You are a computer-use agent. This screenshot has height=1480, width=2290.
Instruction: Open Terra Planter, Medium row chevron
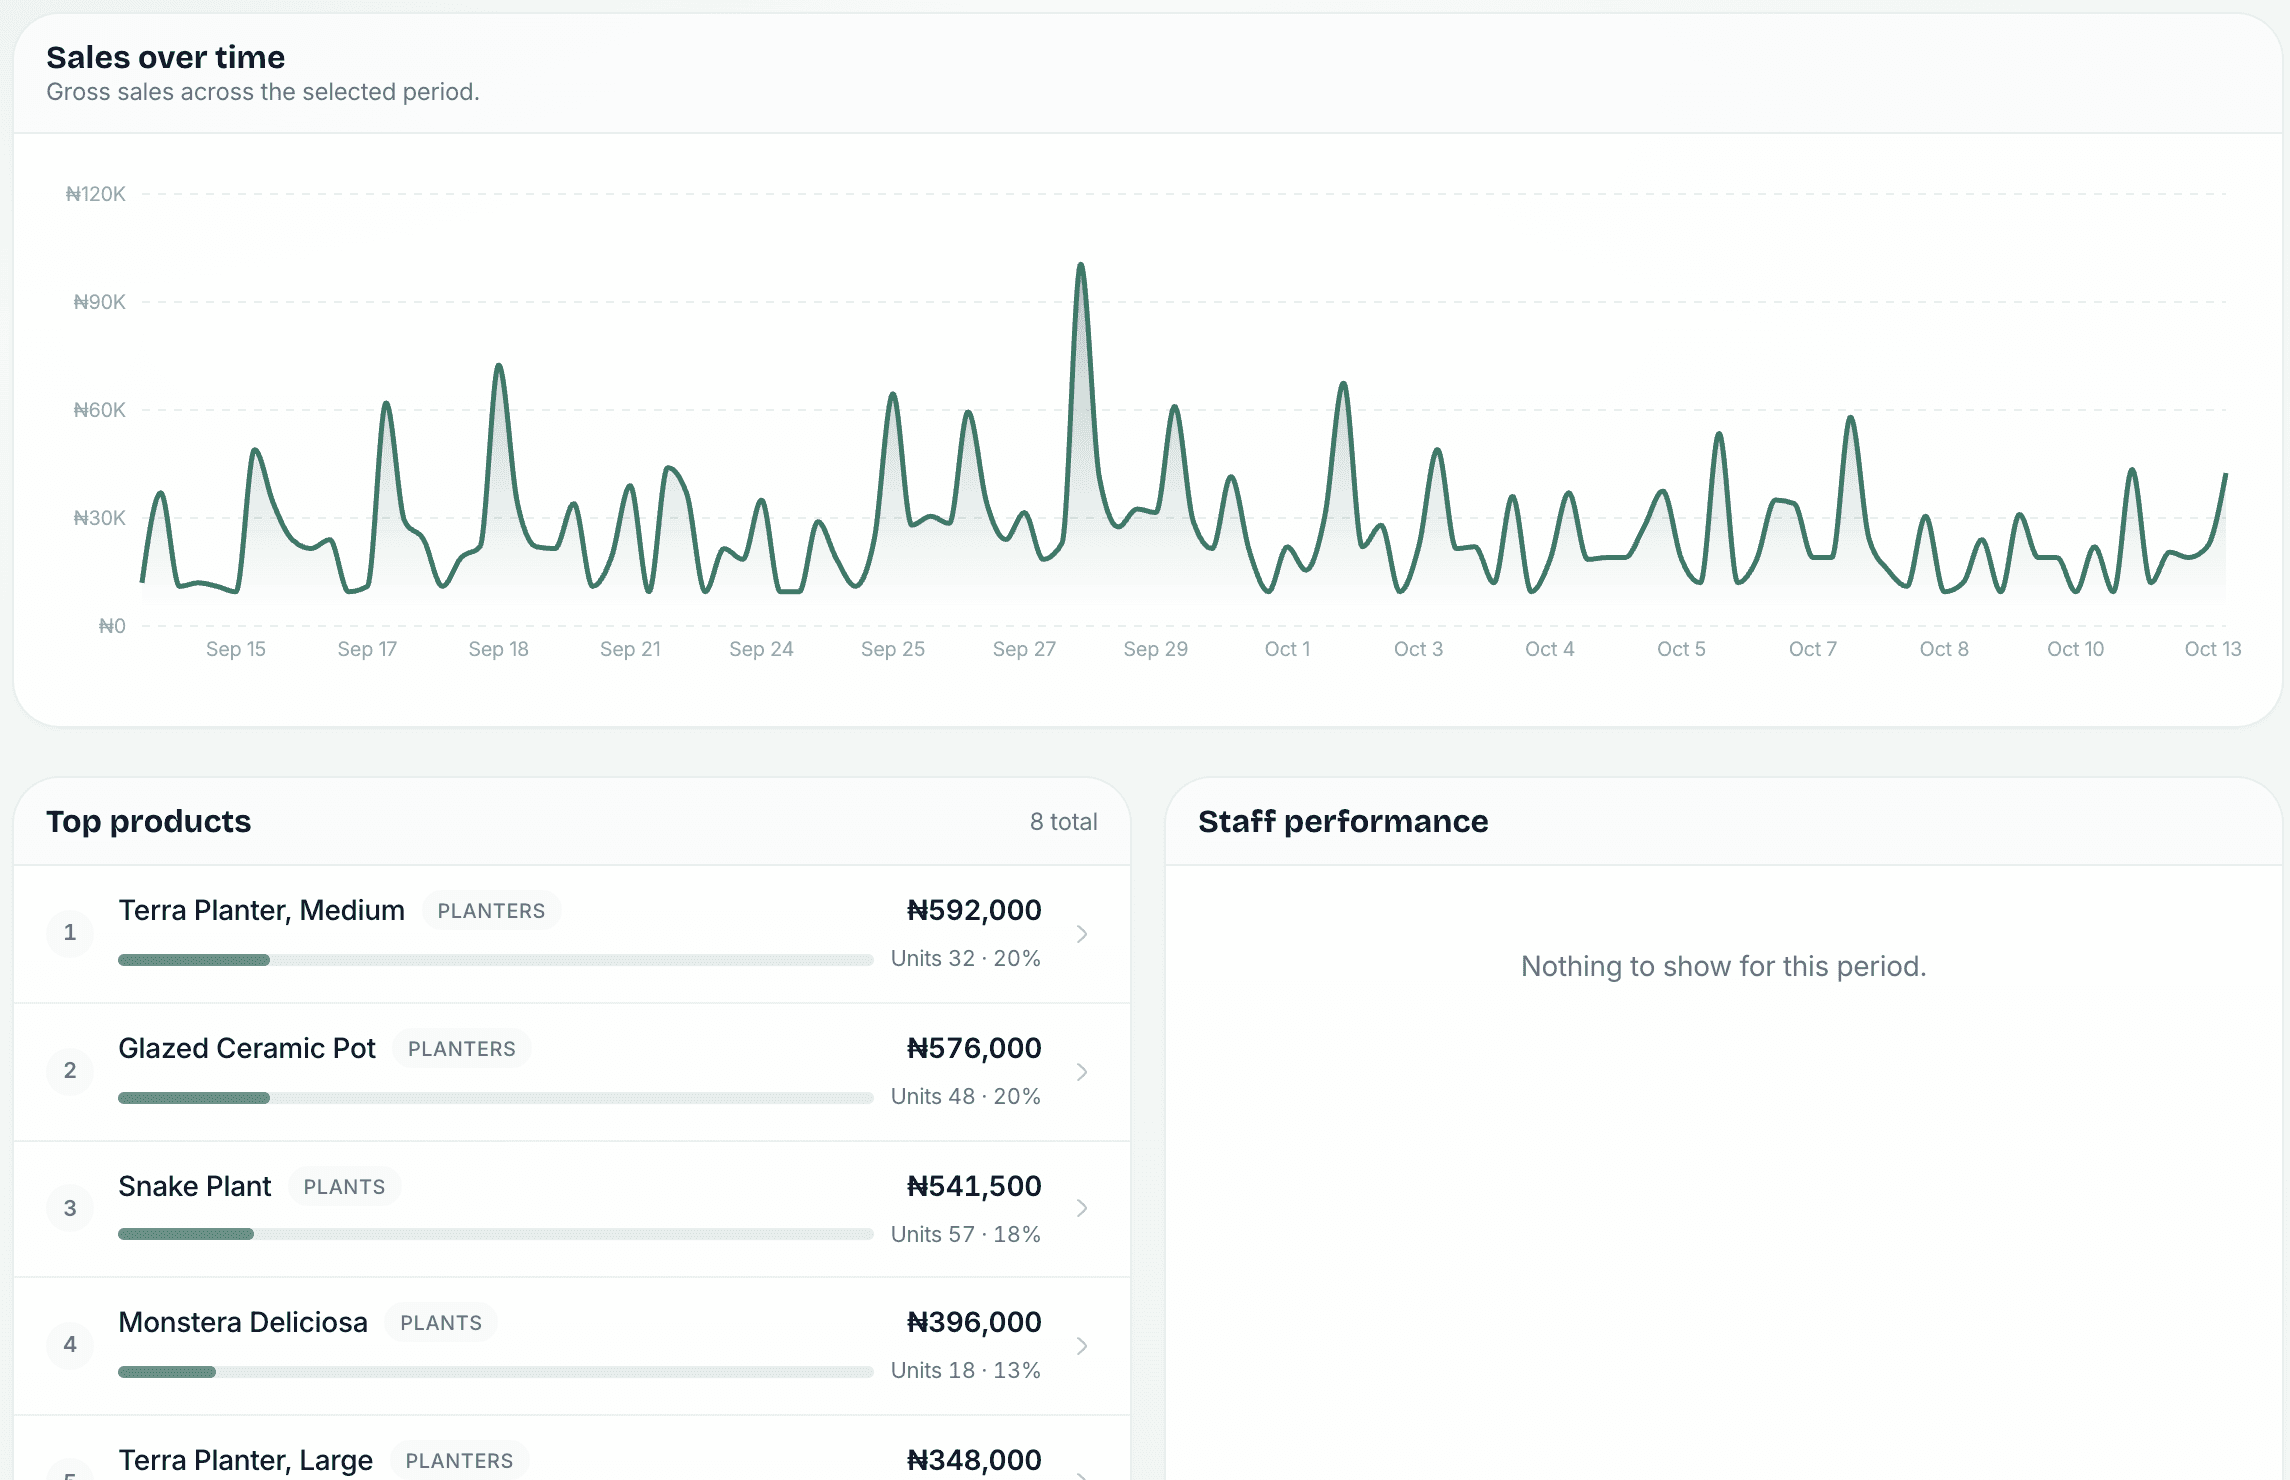[1081, 934]
